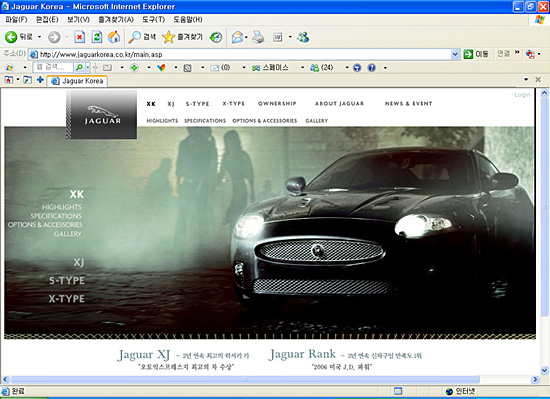Expand the contacts (24) dropdown arrow
The height and width of the screenshot is (399, 550).
click(x=347, y=67)
